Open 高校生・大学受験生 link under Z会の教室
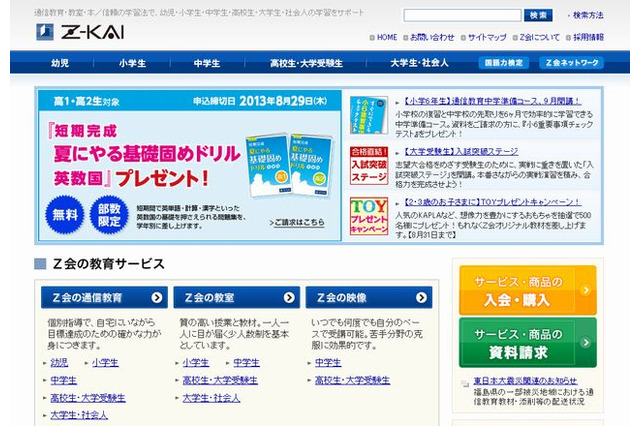 [x=220, y=380]
